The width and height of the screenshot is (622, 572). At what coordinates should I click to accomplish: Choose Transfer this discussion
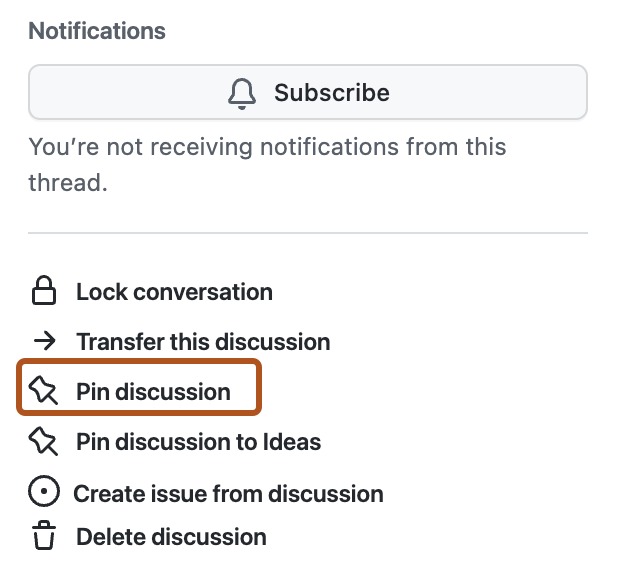[x=203, y=342]
